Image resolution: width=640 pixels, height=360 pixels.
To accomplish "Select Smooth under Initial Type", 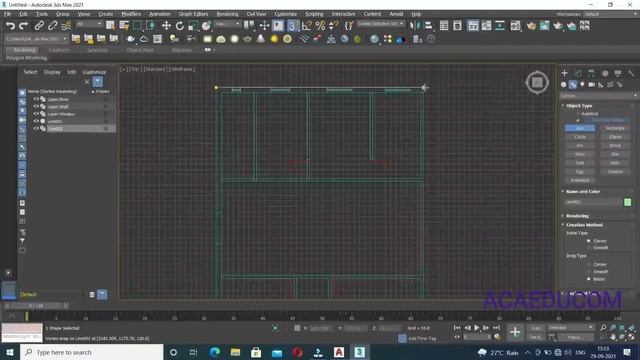I will [x=589, y=248].
